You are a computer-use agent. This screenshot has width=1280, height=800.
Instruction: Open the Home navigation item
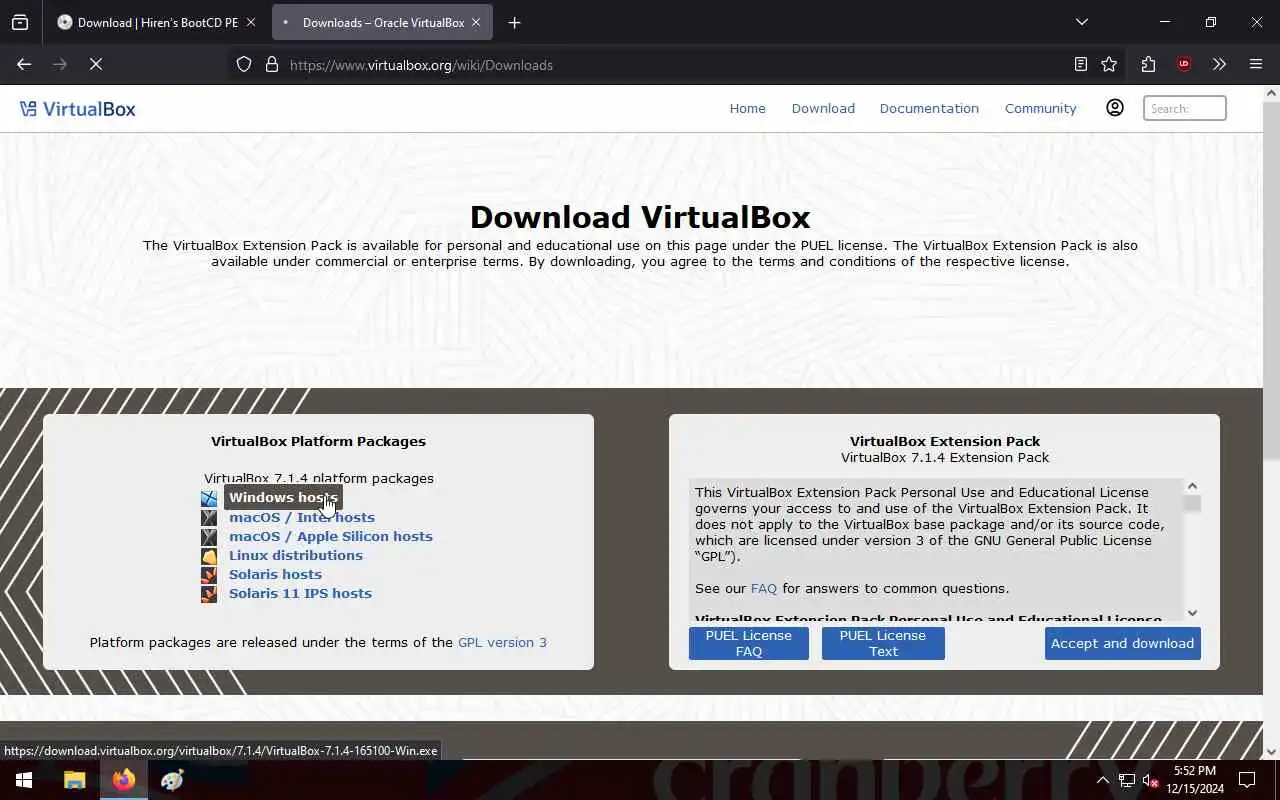tap(747, 108)
